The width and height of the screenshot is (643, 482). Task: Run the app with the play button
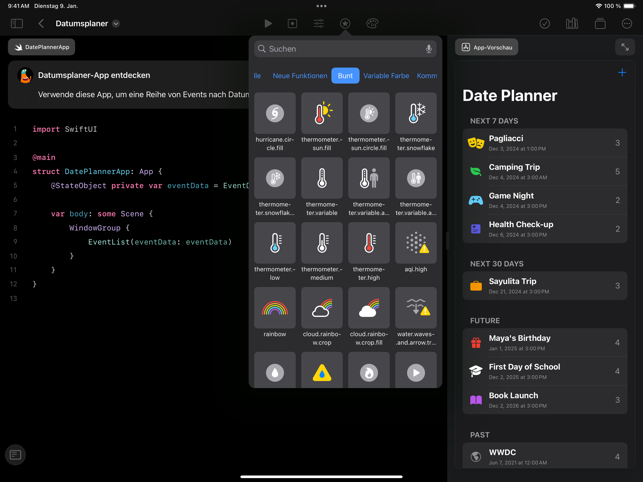tap(268, 23)
